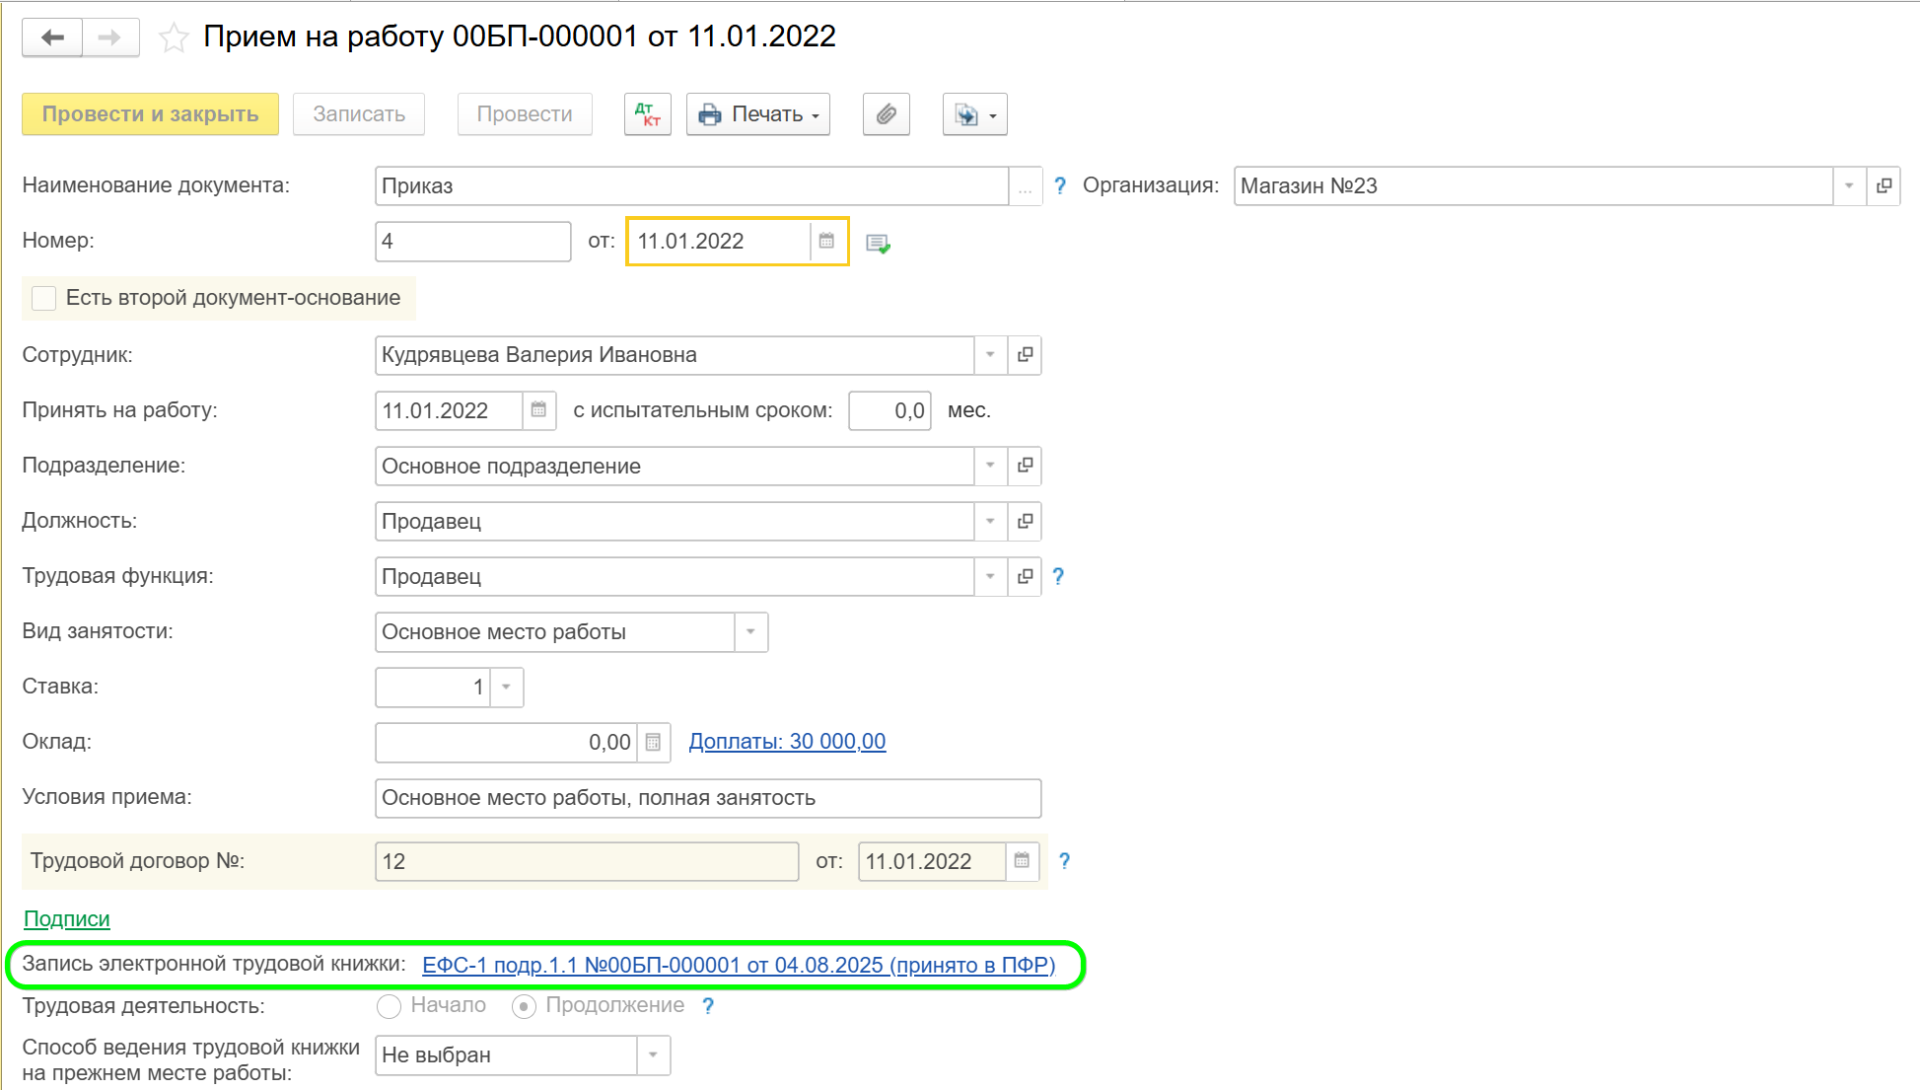Open calendar for order date field
Screen dimensions: 1920x1090
[x=827, y=241]
